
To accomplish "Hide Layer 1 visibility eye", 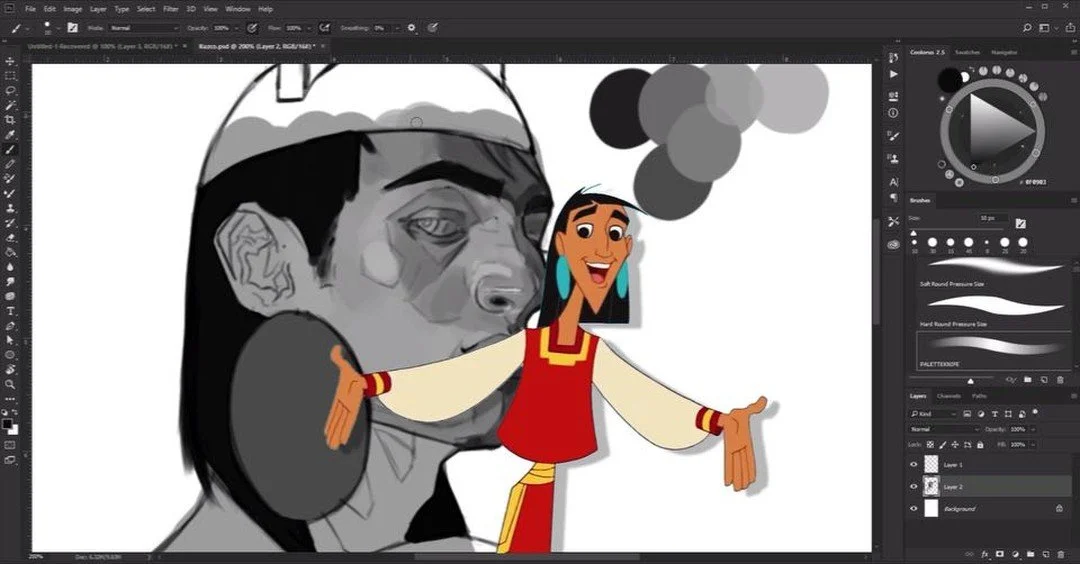I will 914,465.
